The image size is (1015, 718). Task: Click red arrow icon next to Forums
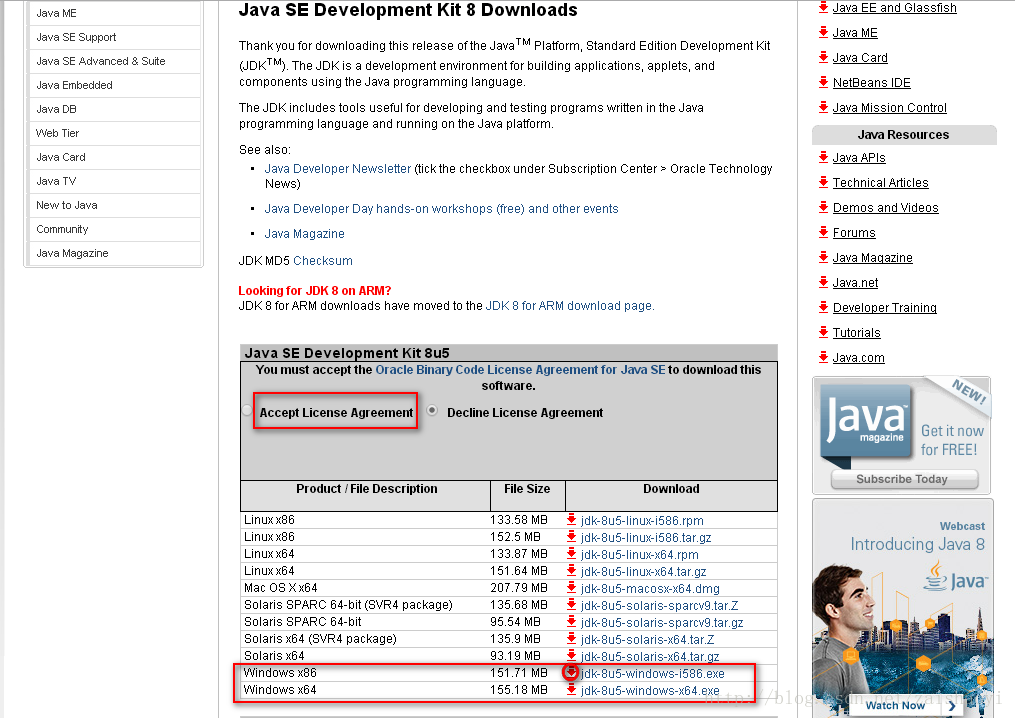[x=823, y=232]
